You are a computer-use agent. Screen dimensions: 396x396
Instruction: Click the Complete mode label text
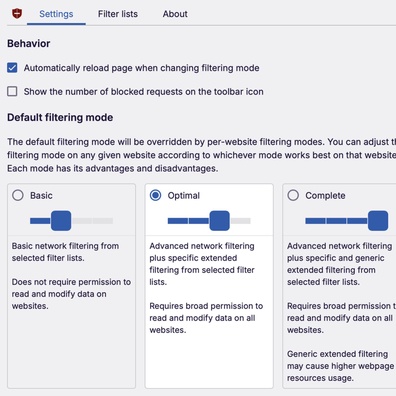tap(325, 195)
